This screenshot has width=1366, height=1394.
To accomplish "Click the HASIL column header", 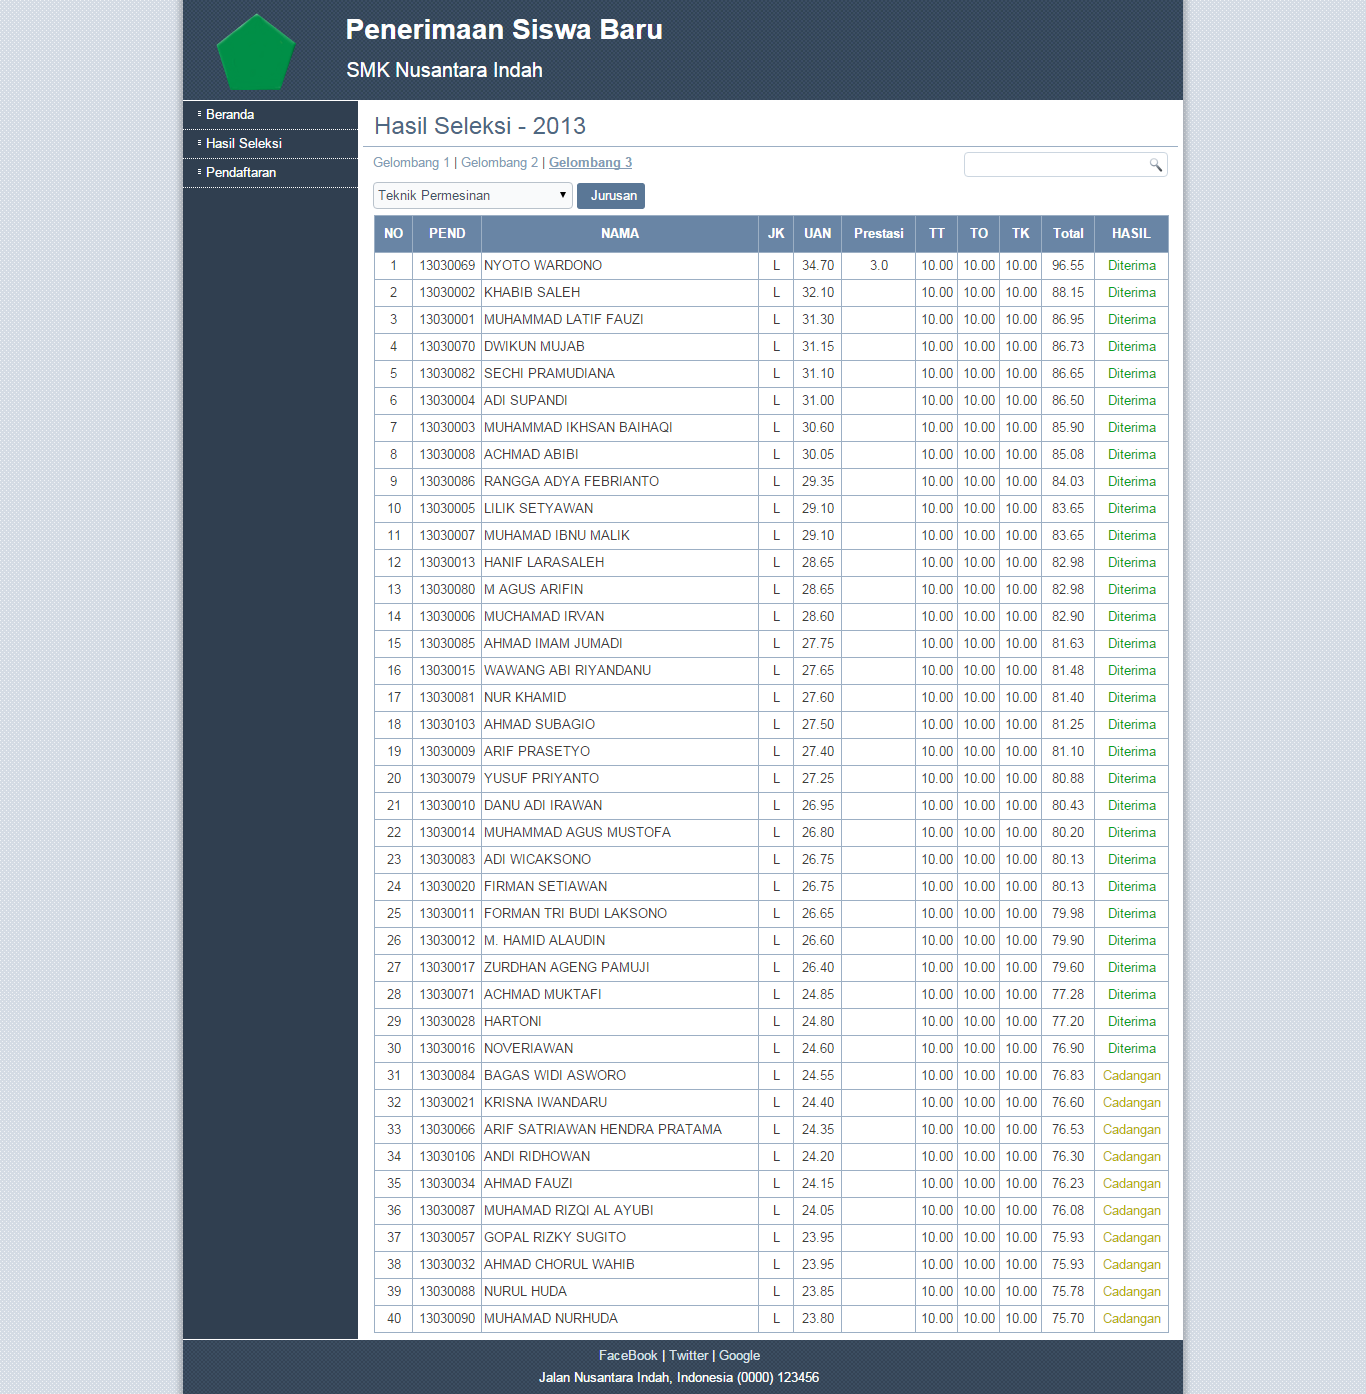I will [x=1131, y=233].
